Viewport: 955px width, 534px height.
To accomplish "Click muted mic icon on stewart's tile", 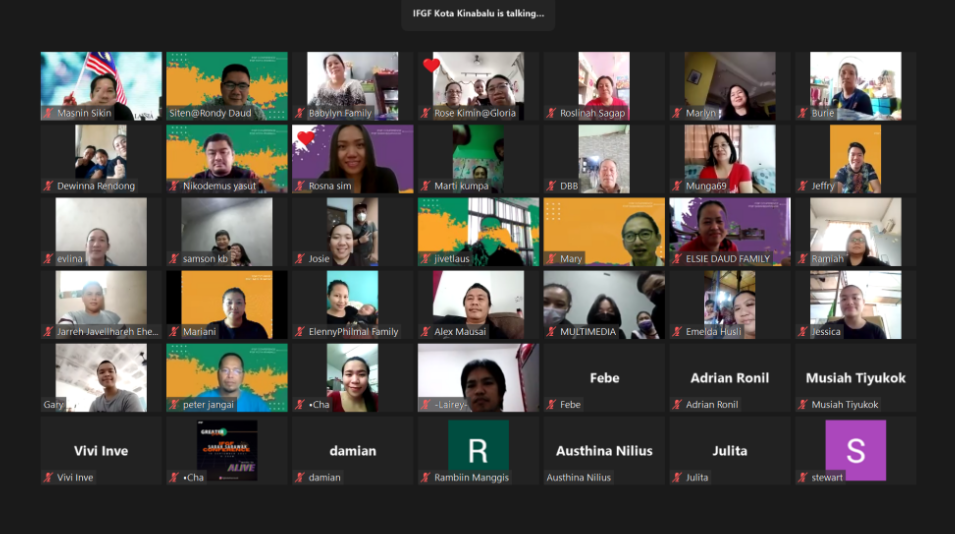I will pyautogui.click(x=803, y=478).
